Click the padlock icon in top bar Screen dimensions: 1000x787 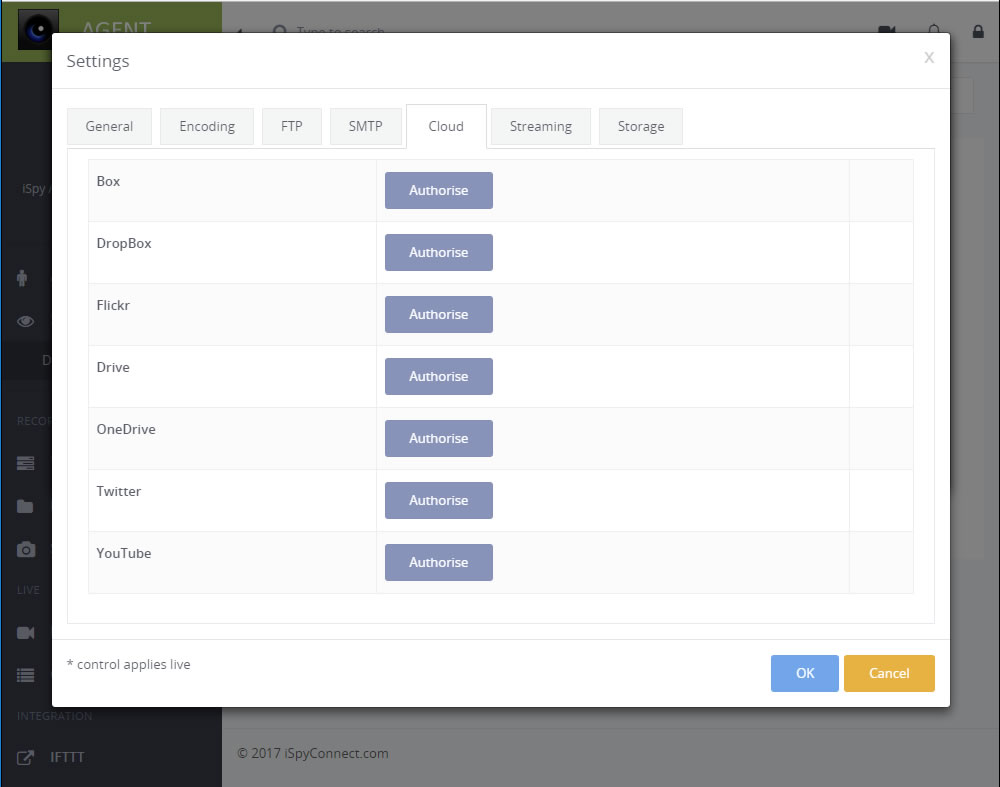coord(978,31)
